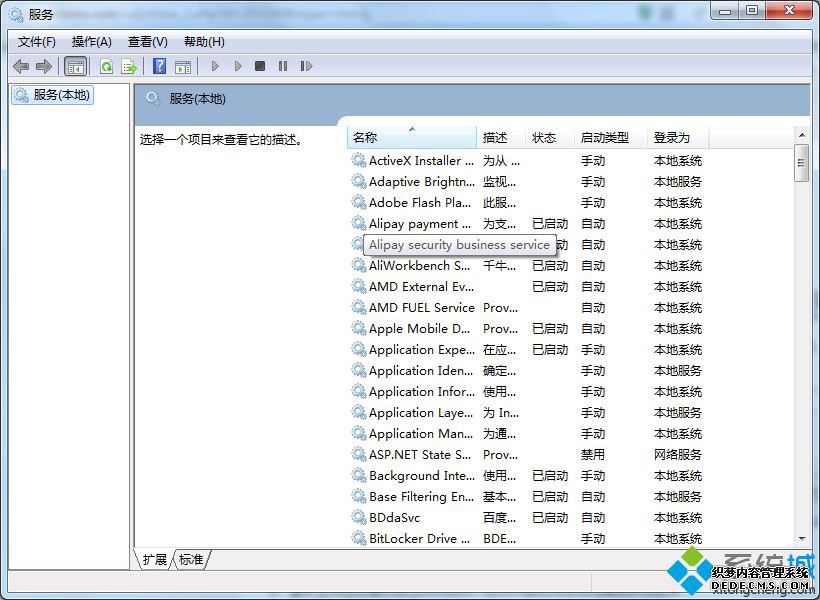
Task: Click the Stop service square icon
Action: coord(260,66)
